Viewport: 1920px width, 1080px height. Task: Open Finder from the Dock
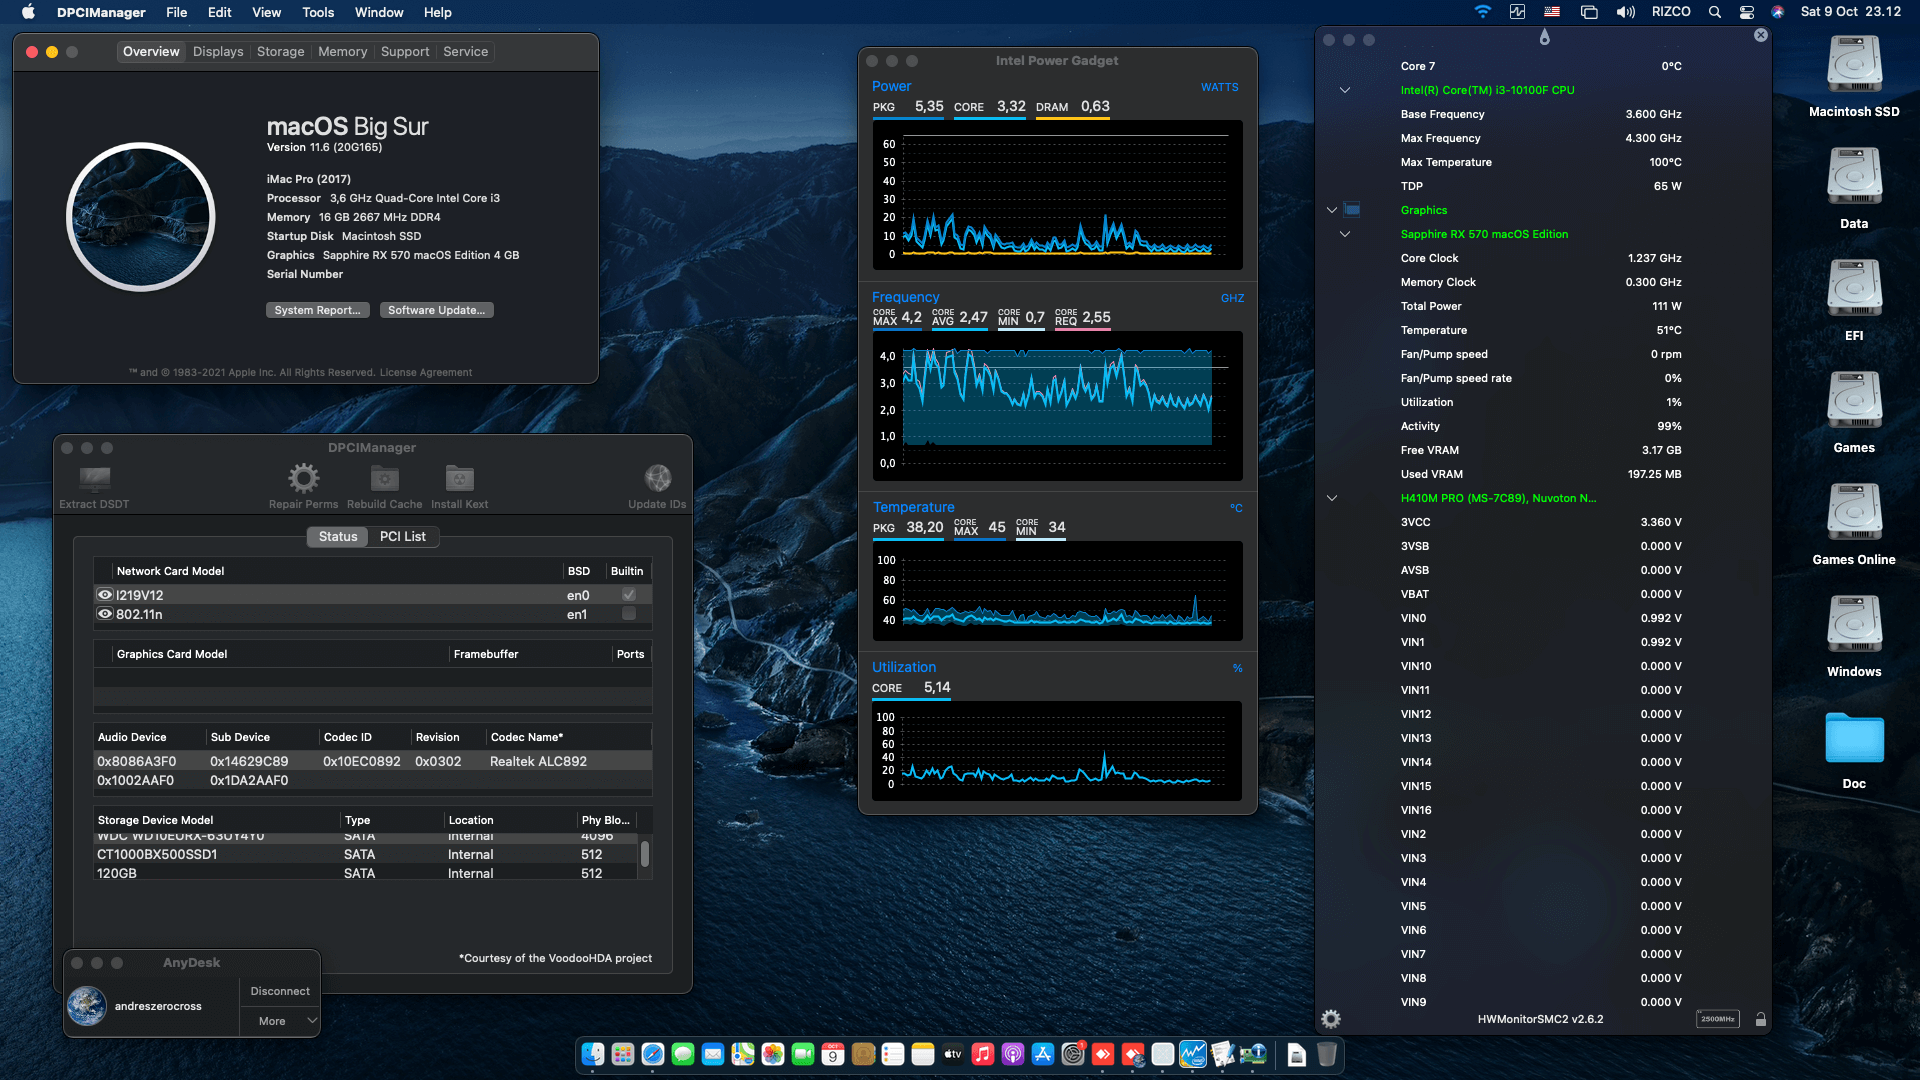(593, 1054)
